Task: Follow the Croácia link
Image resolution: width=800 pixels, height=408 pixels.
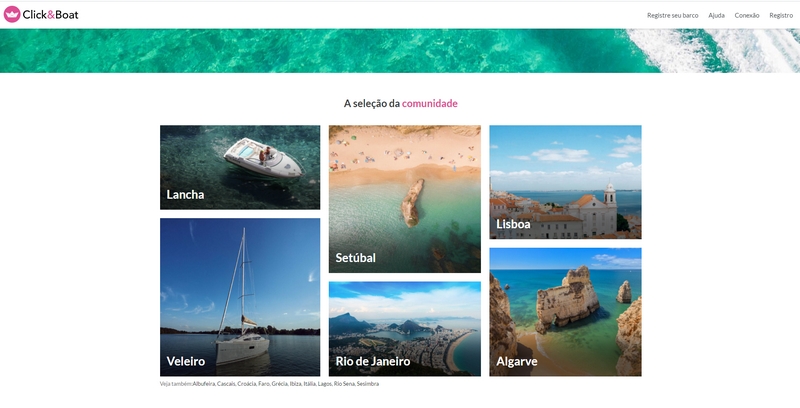Action: [x=246, y=384]
